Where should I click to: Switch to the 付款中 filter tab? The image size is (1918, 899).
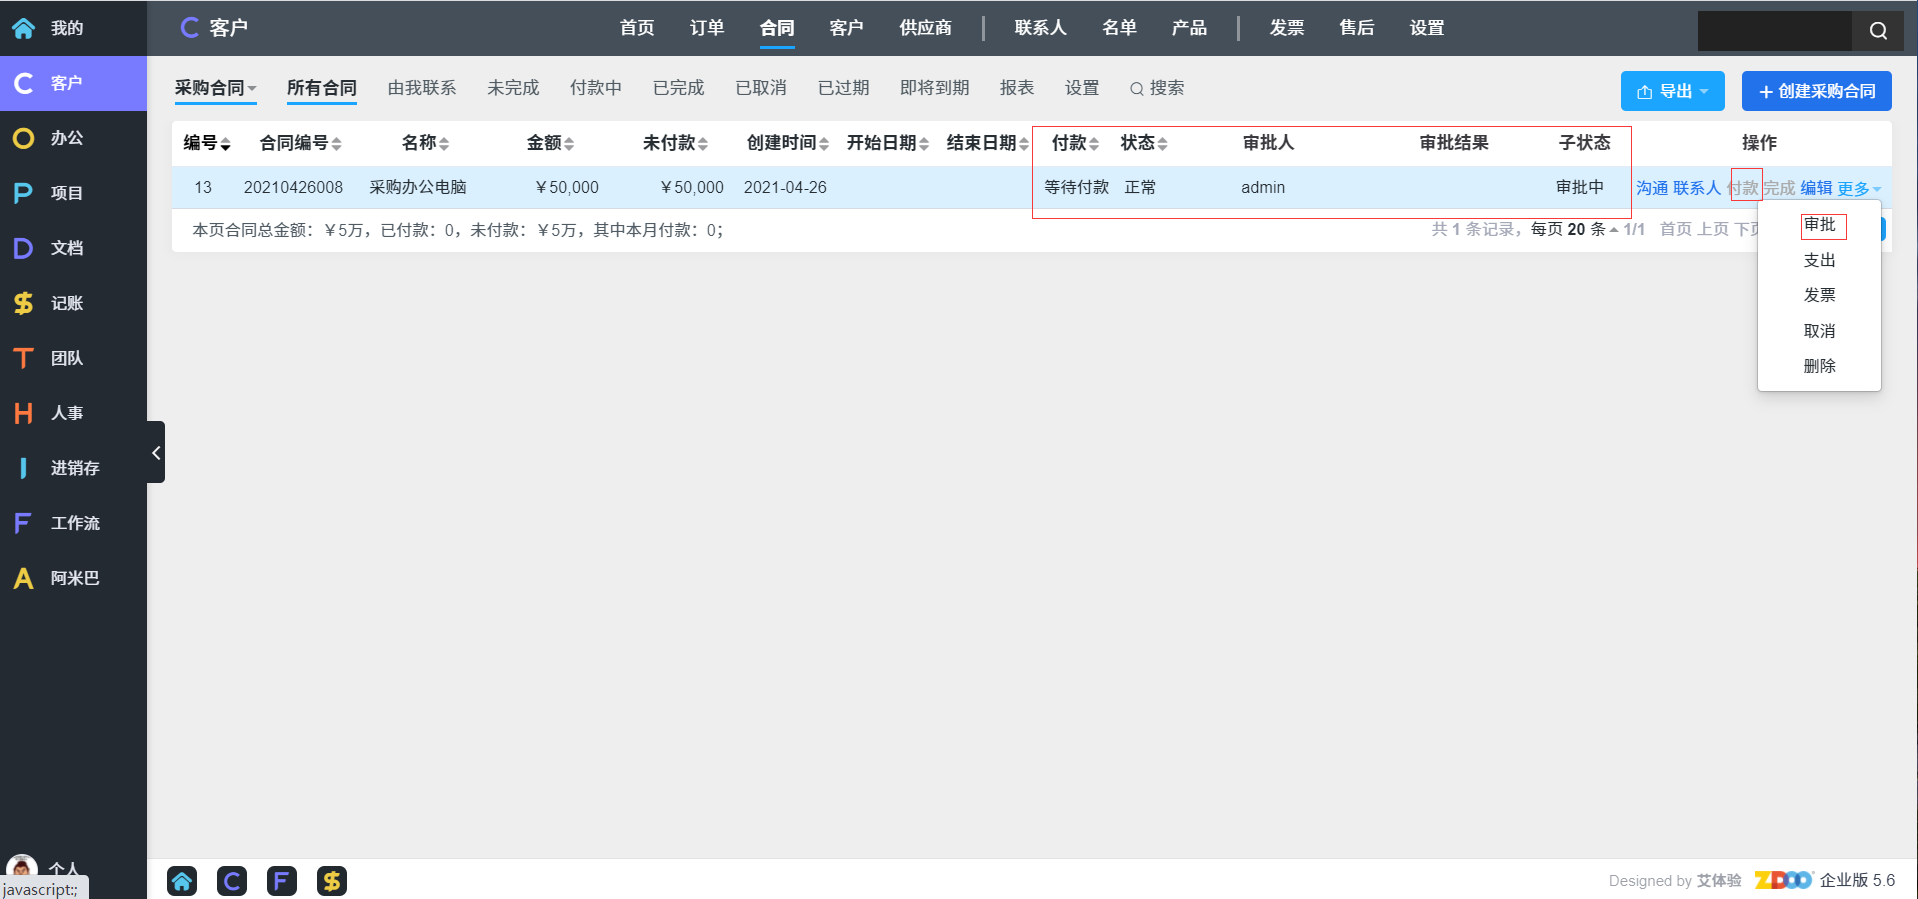[595, 88]
